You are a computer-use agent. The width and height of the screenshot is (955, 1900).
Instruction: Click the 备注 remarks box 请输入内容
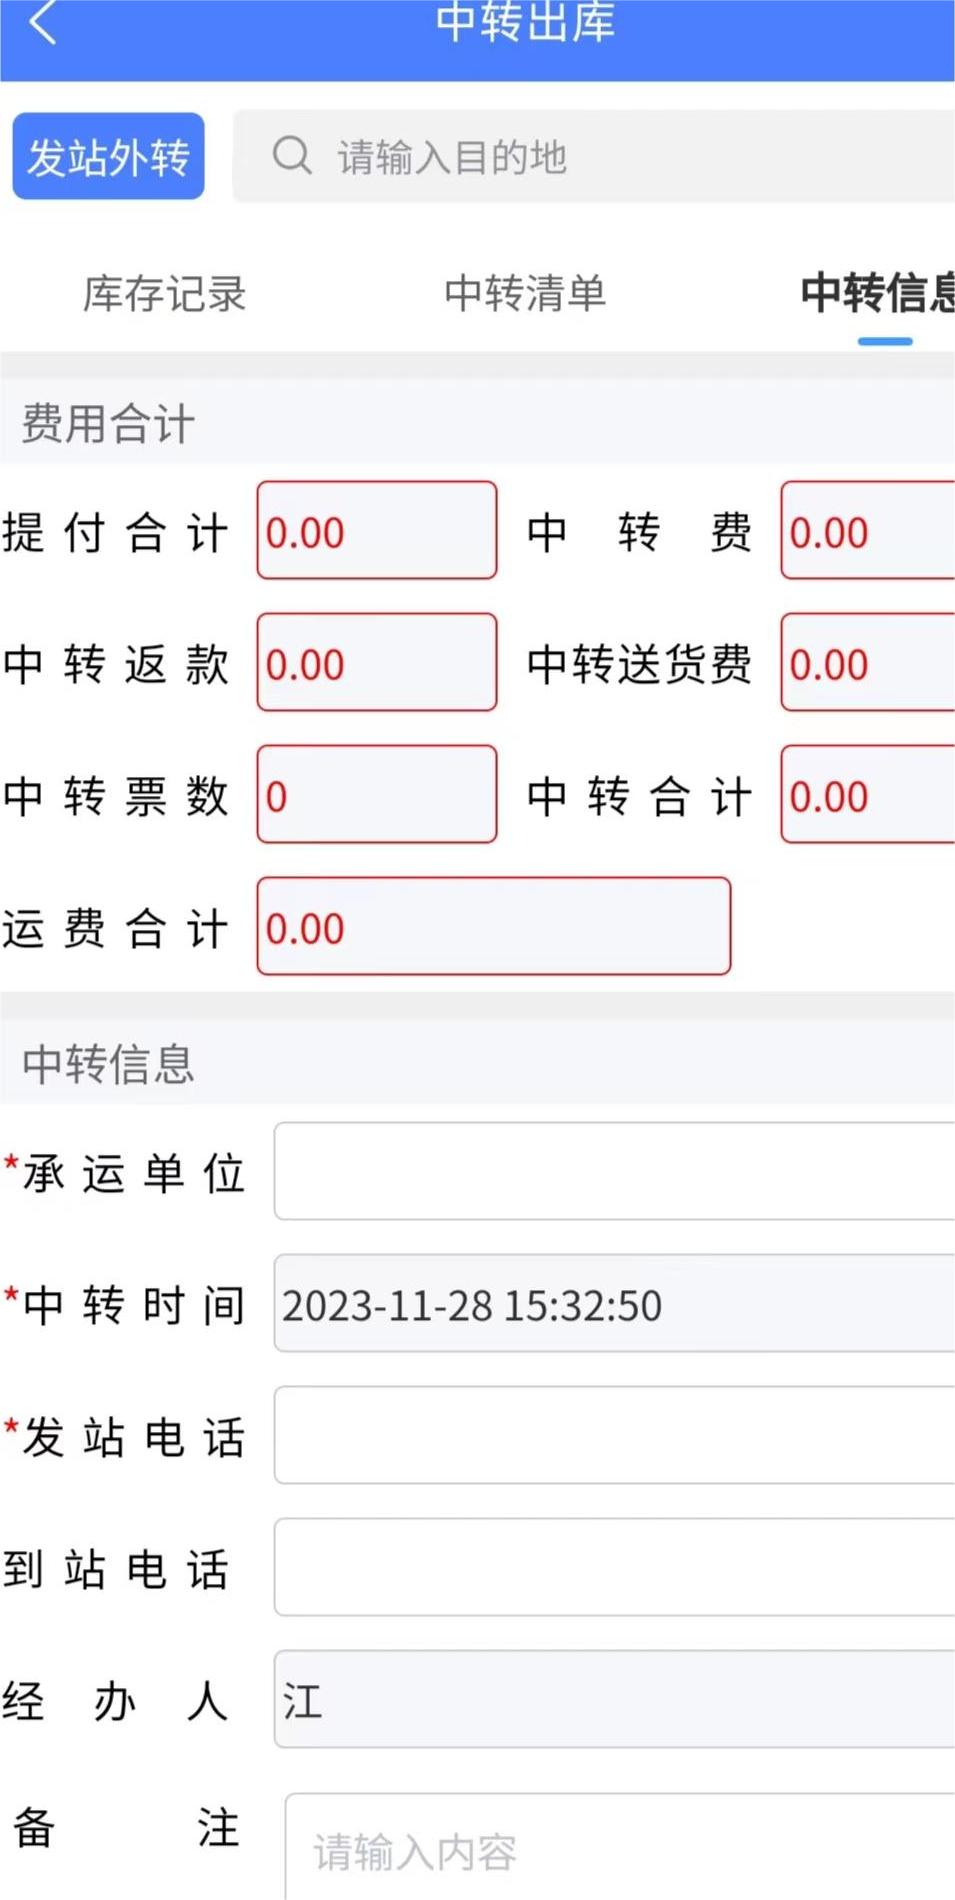(x=620, y=1850)
